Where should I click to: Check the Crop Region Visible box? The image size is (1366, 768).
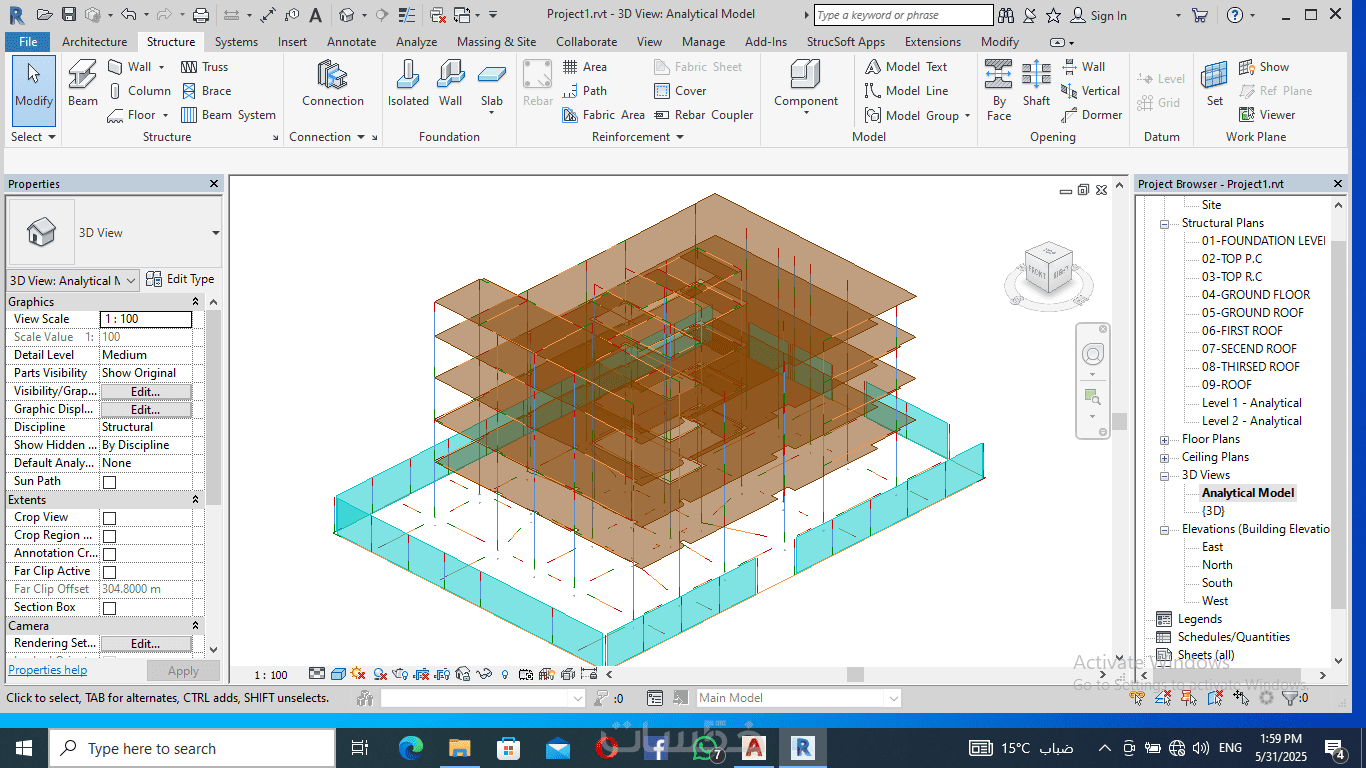(x=110, y=536)
